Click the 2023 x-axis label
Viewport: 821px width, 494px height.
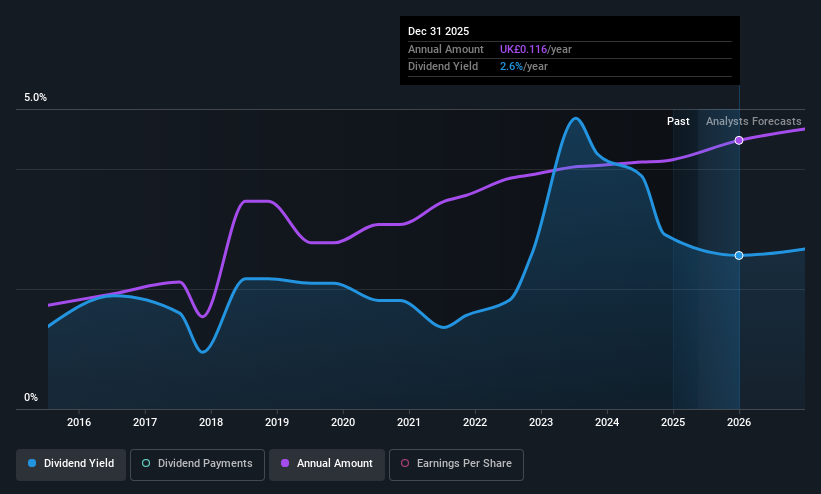(x=541, y=422)
